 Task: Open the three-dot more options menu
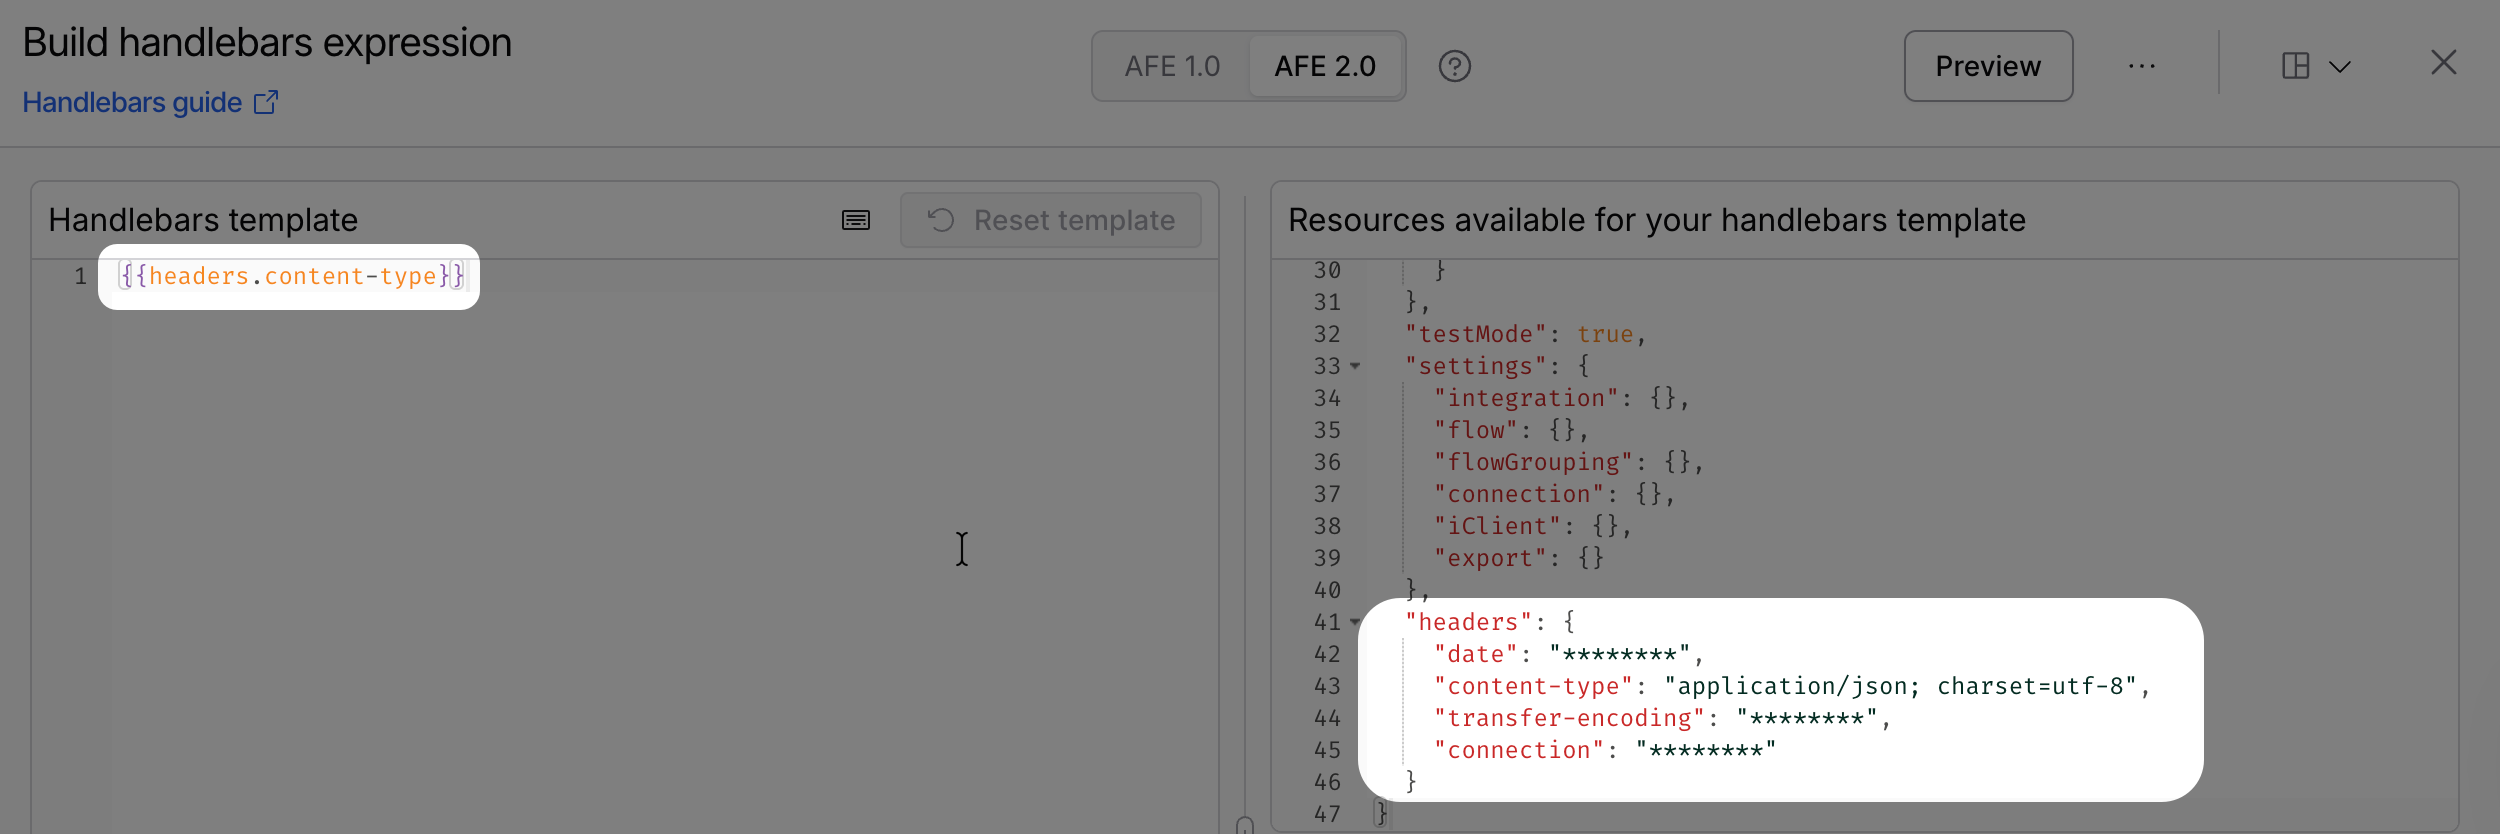point(2142,66)
